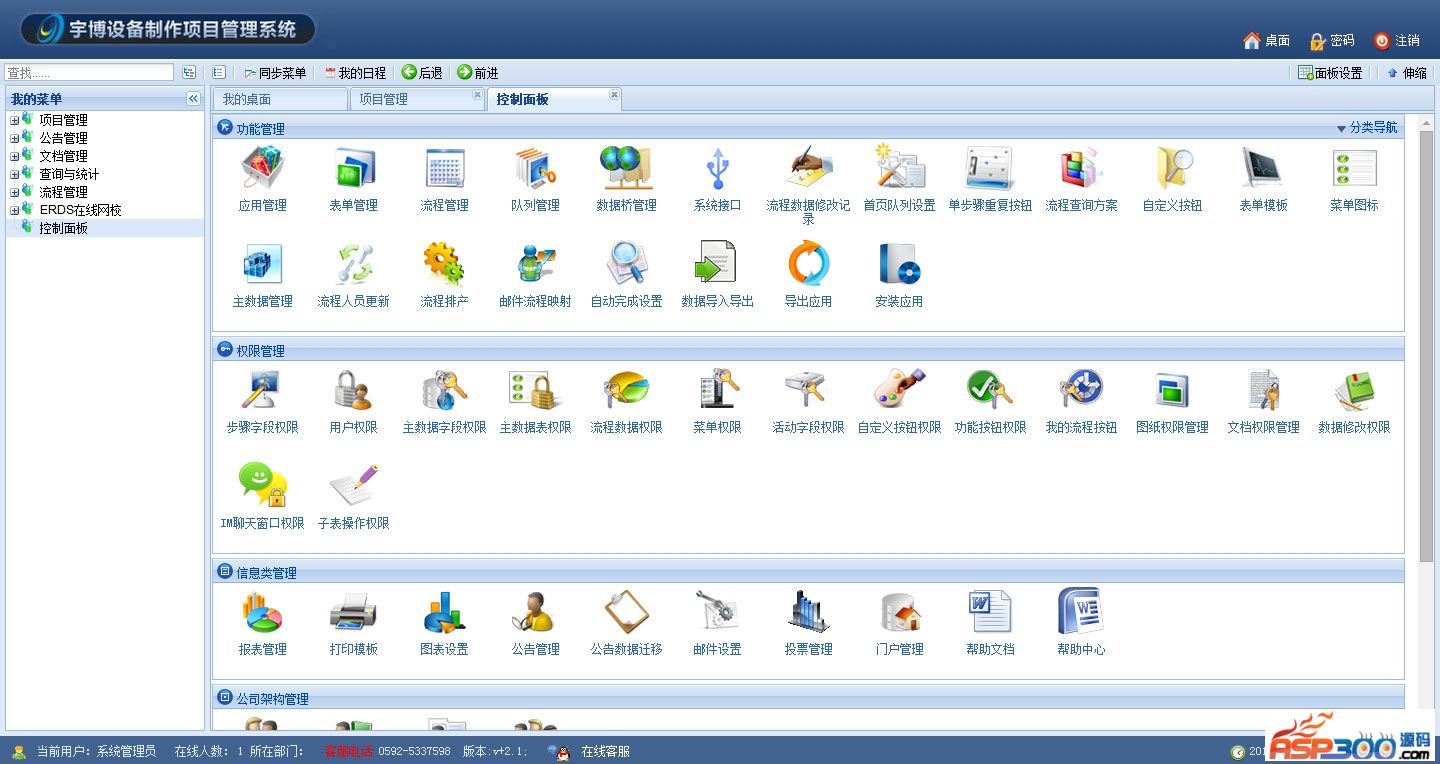Open 投票管理 icon

tap(808, 612)
